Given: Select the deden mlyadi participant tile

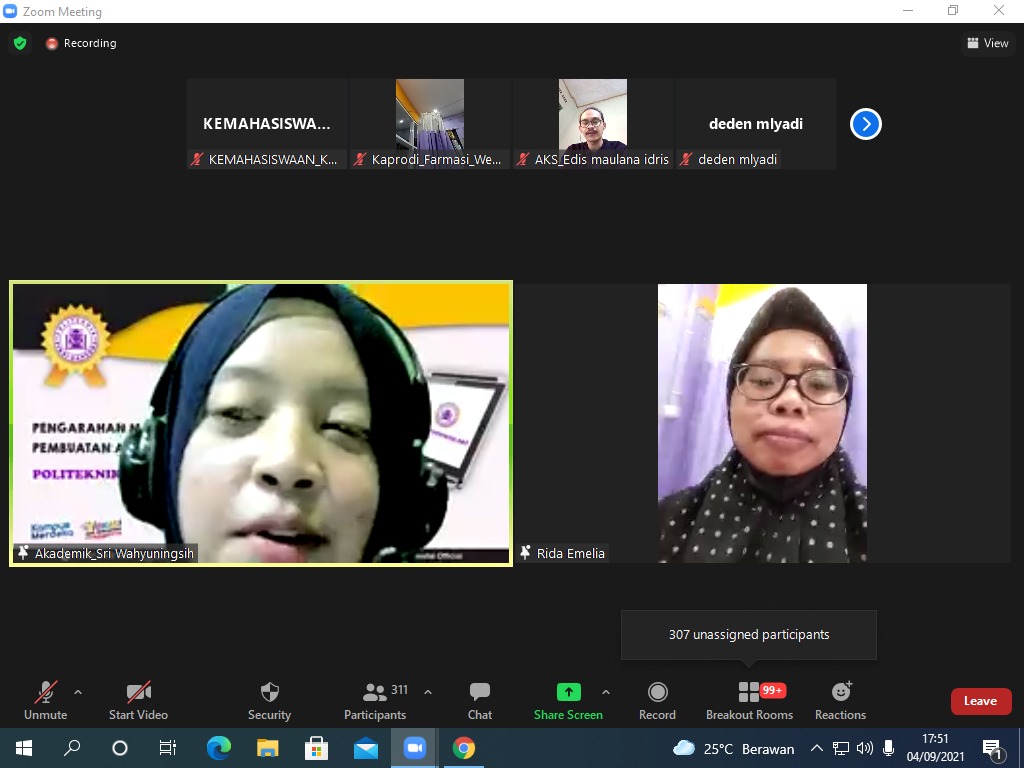Looking at the screenshot, I should (756, 124).
